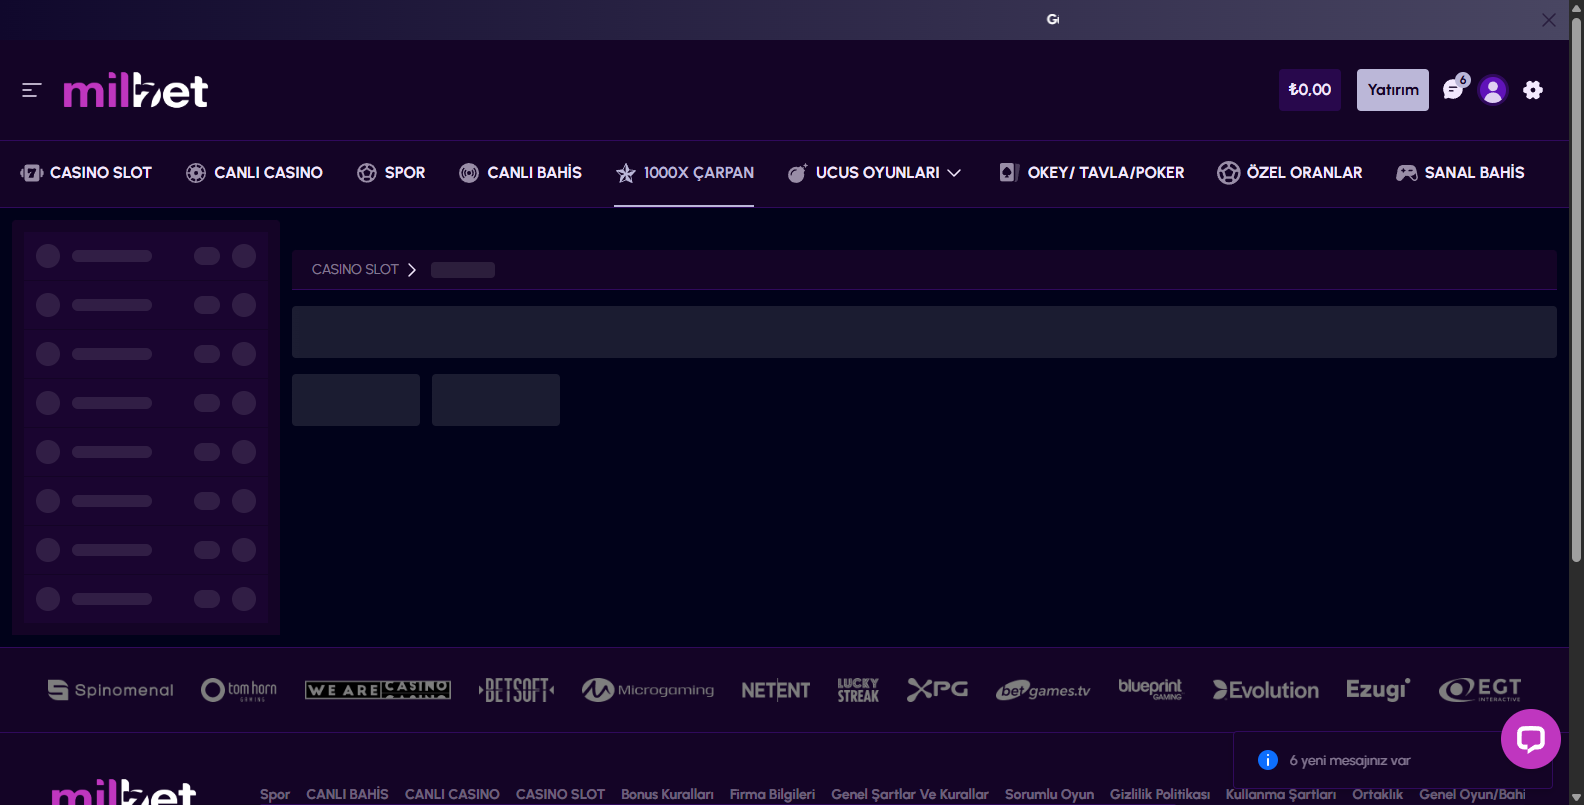
Task: Click the Canlı Bahis live signal icon
Action: point(469,173)
